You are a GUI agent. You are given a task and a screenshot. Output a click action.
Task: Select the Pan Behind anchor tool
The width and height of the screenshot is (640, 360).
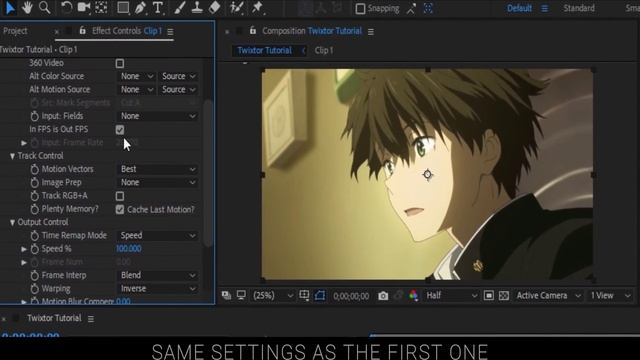click(x=101, y=7)
